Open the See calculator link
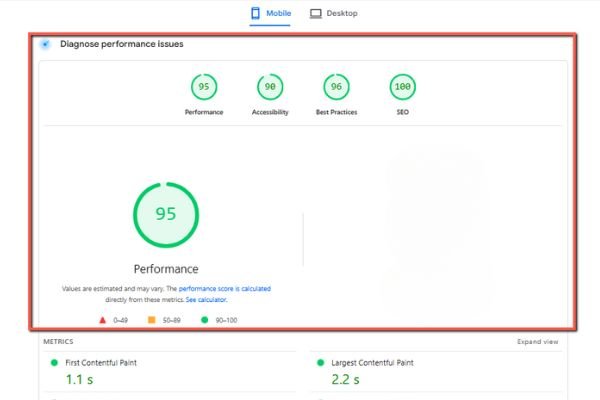The image size is (600, 400). point(206,299)
